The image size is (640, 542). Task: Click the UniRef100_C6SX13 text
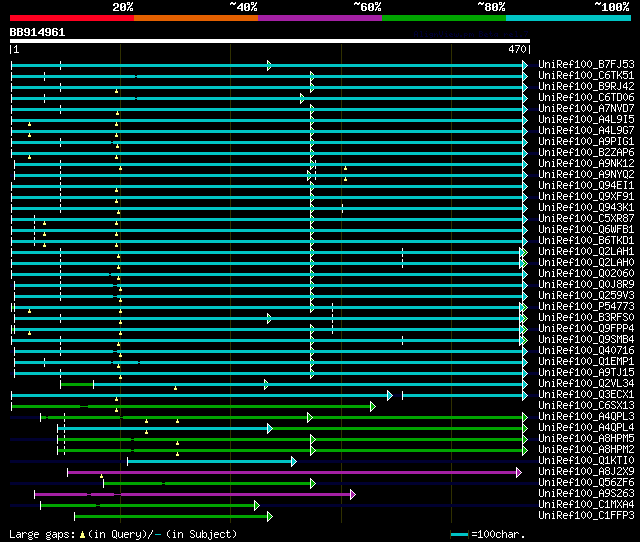click(x=586, y=406)
